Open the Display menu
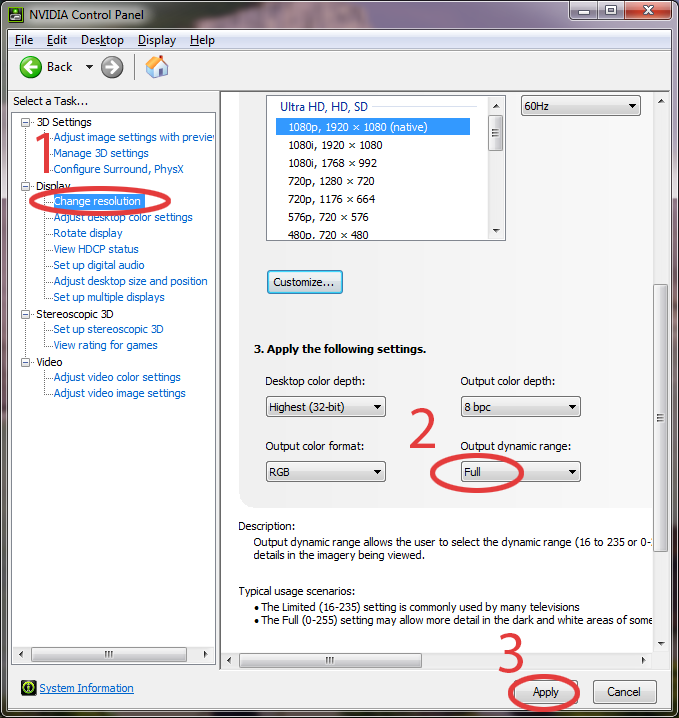This screenshot has height=718, width=679. pos(157,40)
